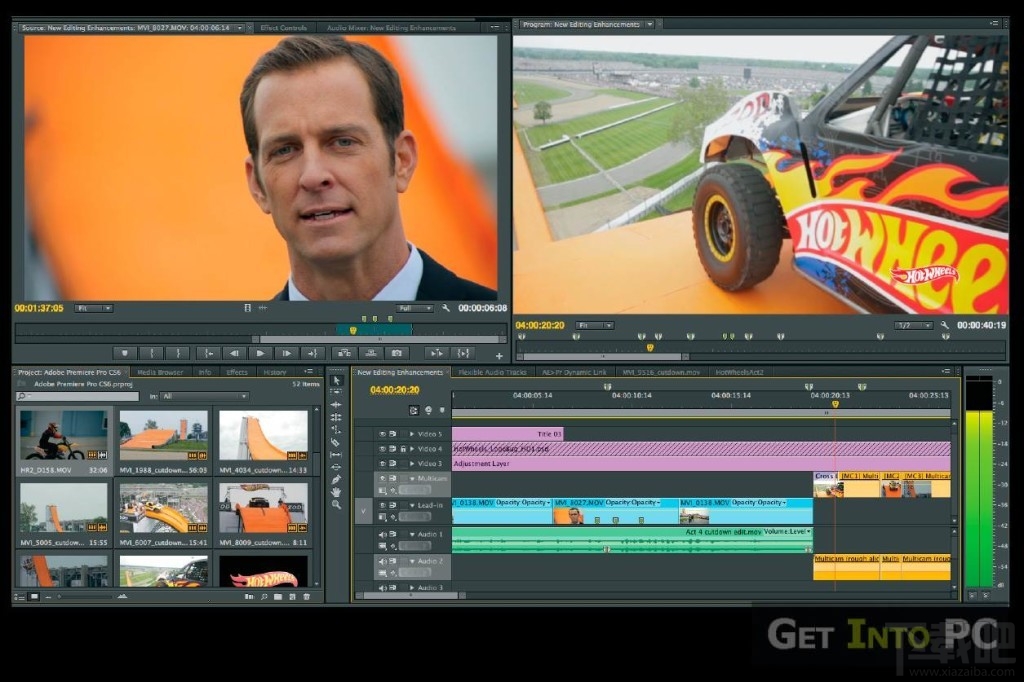Toggle the Snap magnet in the timeline
1024x682 pixels.
coord(414,410)
